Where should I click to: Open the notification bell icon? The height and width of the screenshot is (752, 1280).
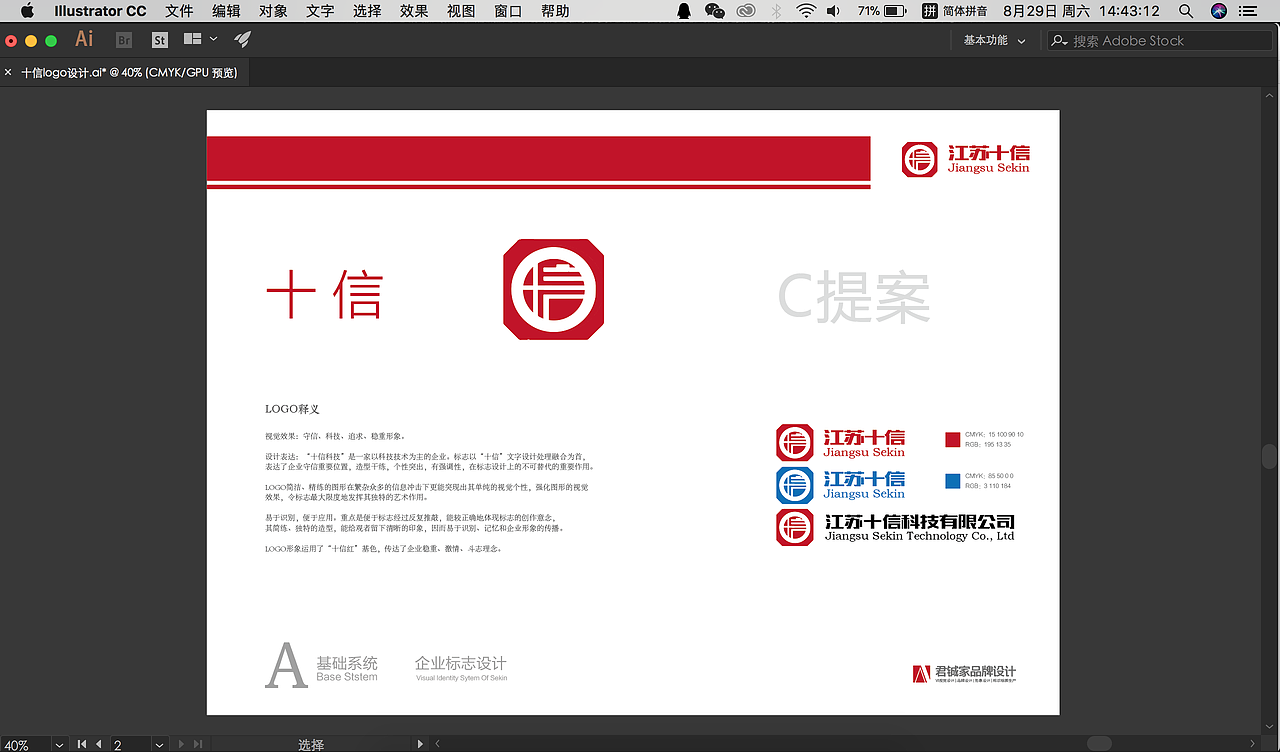(683, 11)
